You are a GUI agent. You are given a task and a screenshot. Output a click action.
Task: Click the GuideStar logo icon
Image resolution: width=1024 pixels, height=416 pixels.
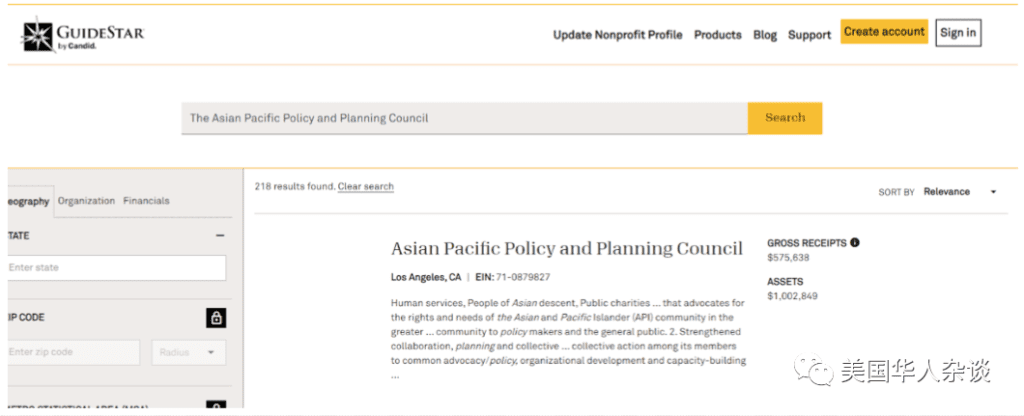38,35
